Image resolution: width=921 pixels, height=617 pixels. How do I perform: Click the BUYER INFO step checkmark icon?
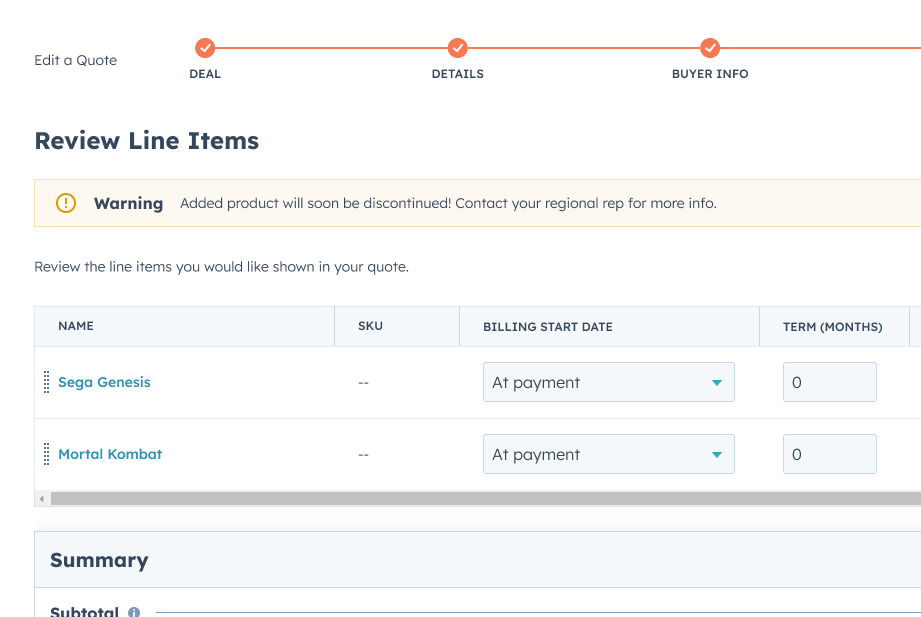(x=710, y=47)
